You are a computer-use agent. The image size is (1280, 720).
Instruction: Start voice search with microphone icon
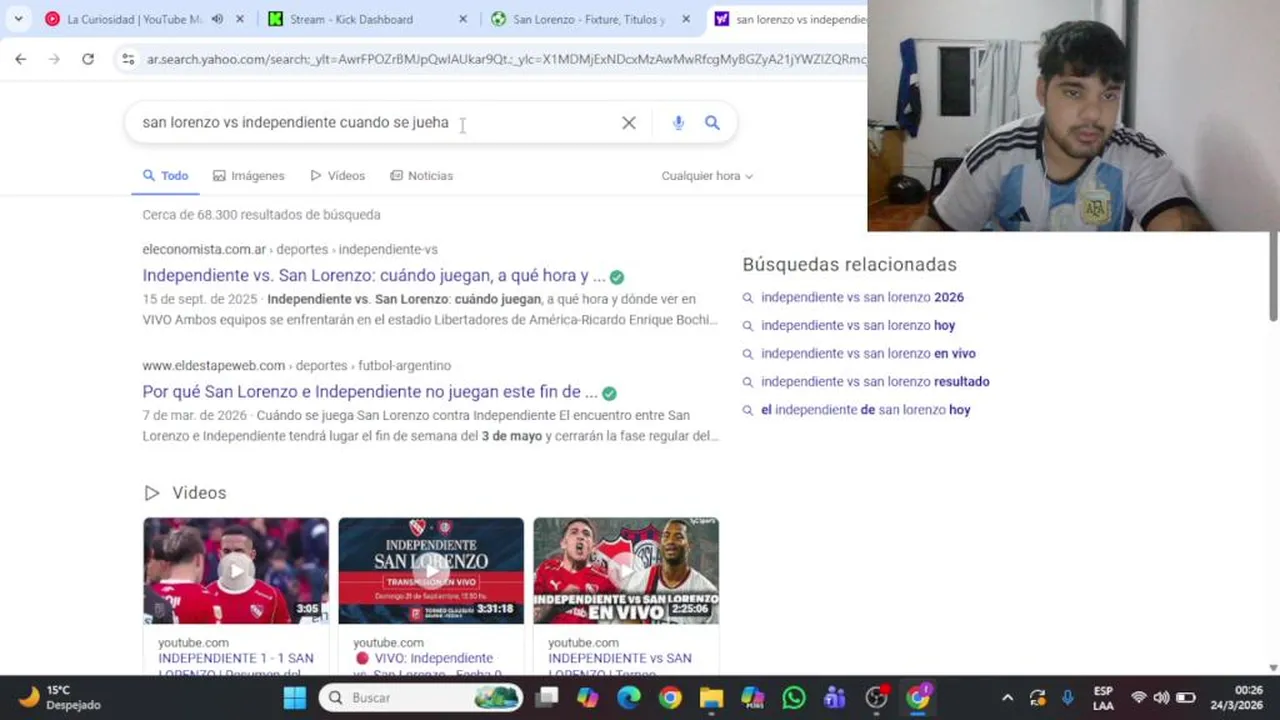tap(678, 122)
